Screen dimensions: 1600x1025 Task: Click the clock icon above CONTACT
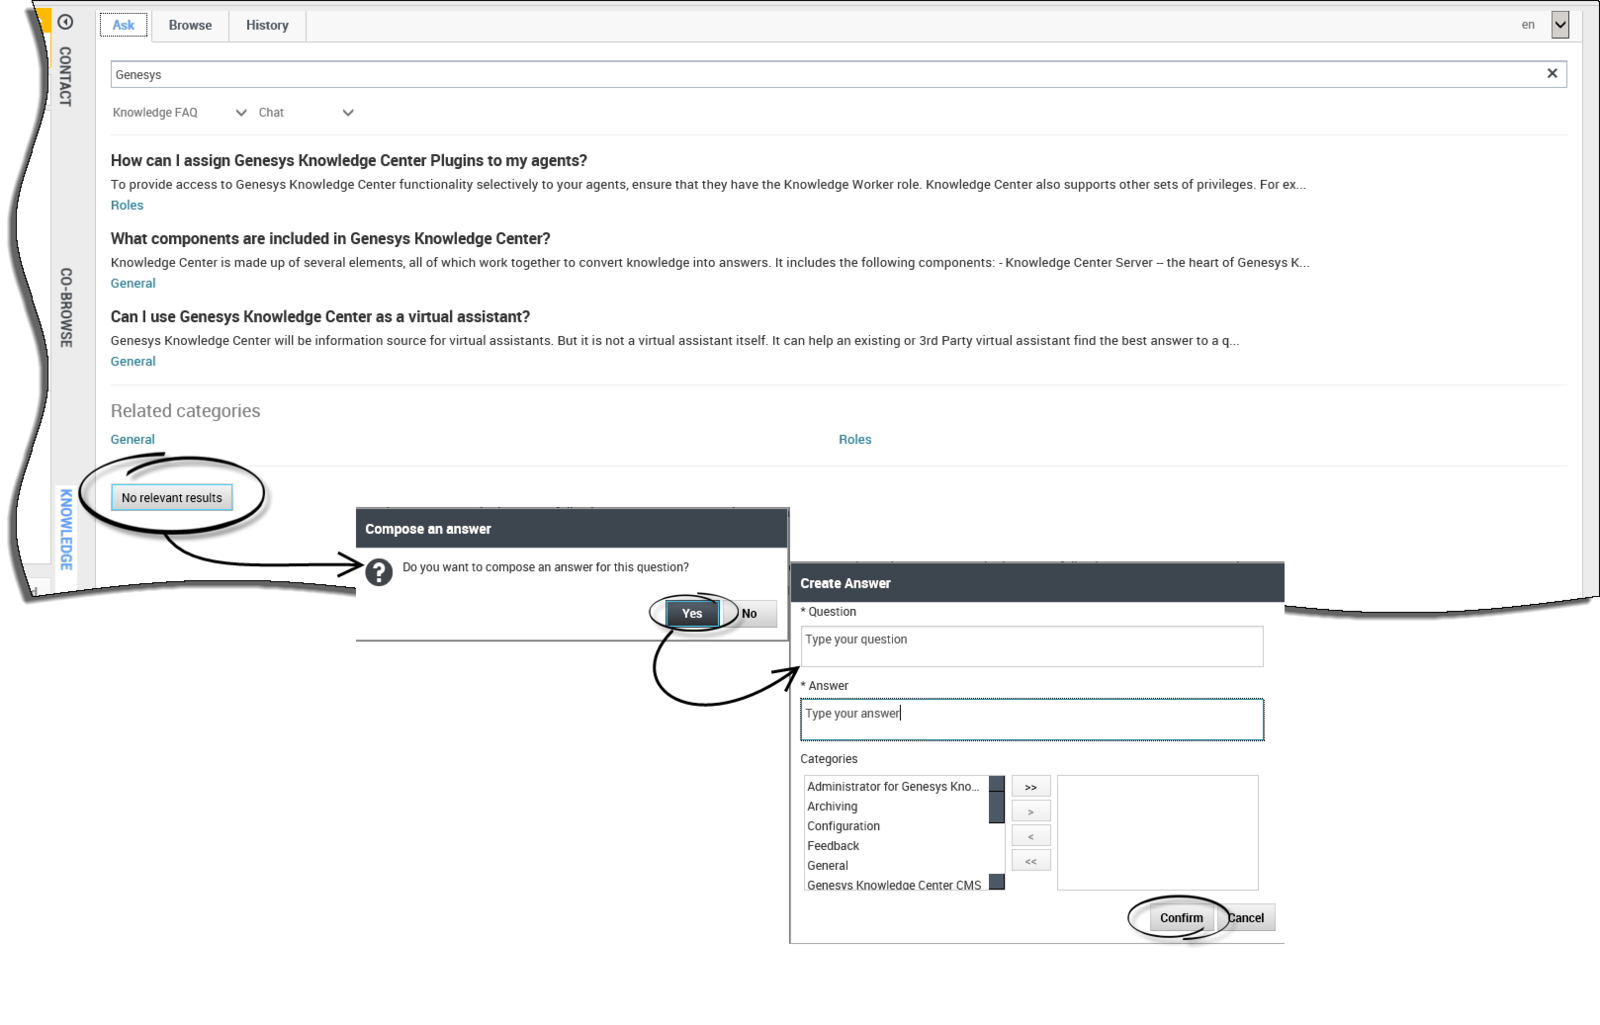[66, 22]
